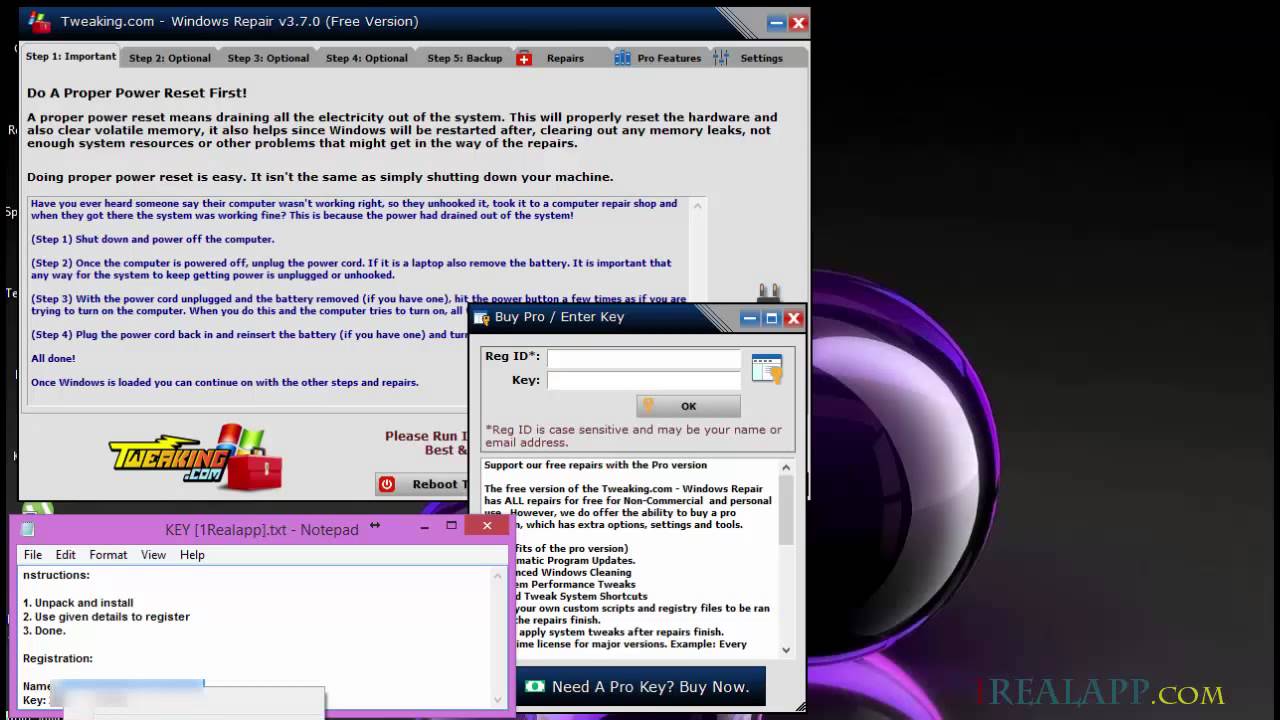Switch to Step 3: Optional tab

click(x=268, y=58)
